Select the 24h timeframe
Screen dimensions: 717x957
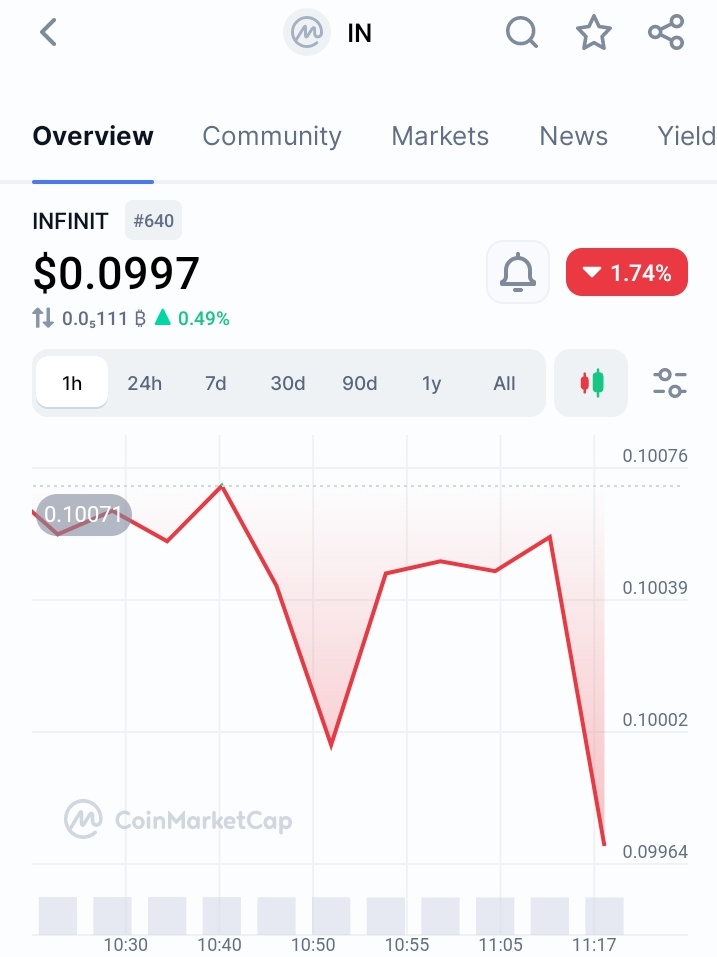coord(144,383)
